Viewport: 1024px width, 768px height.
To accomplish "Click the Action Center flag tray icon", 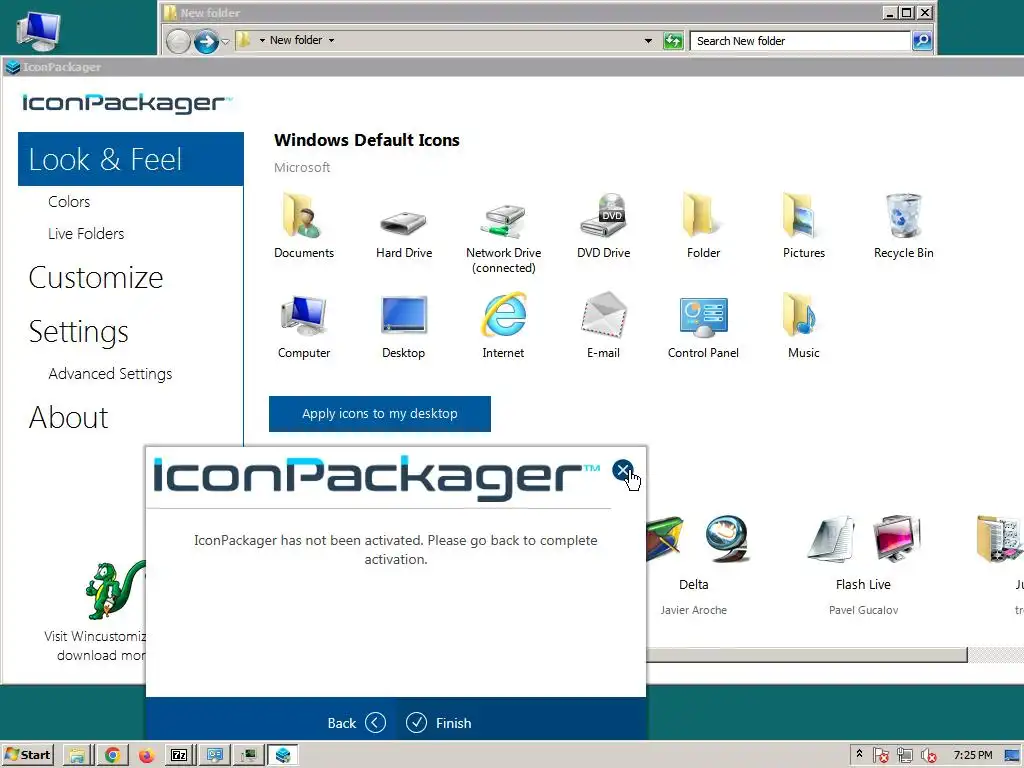I will point(880,755).
